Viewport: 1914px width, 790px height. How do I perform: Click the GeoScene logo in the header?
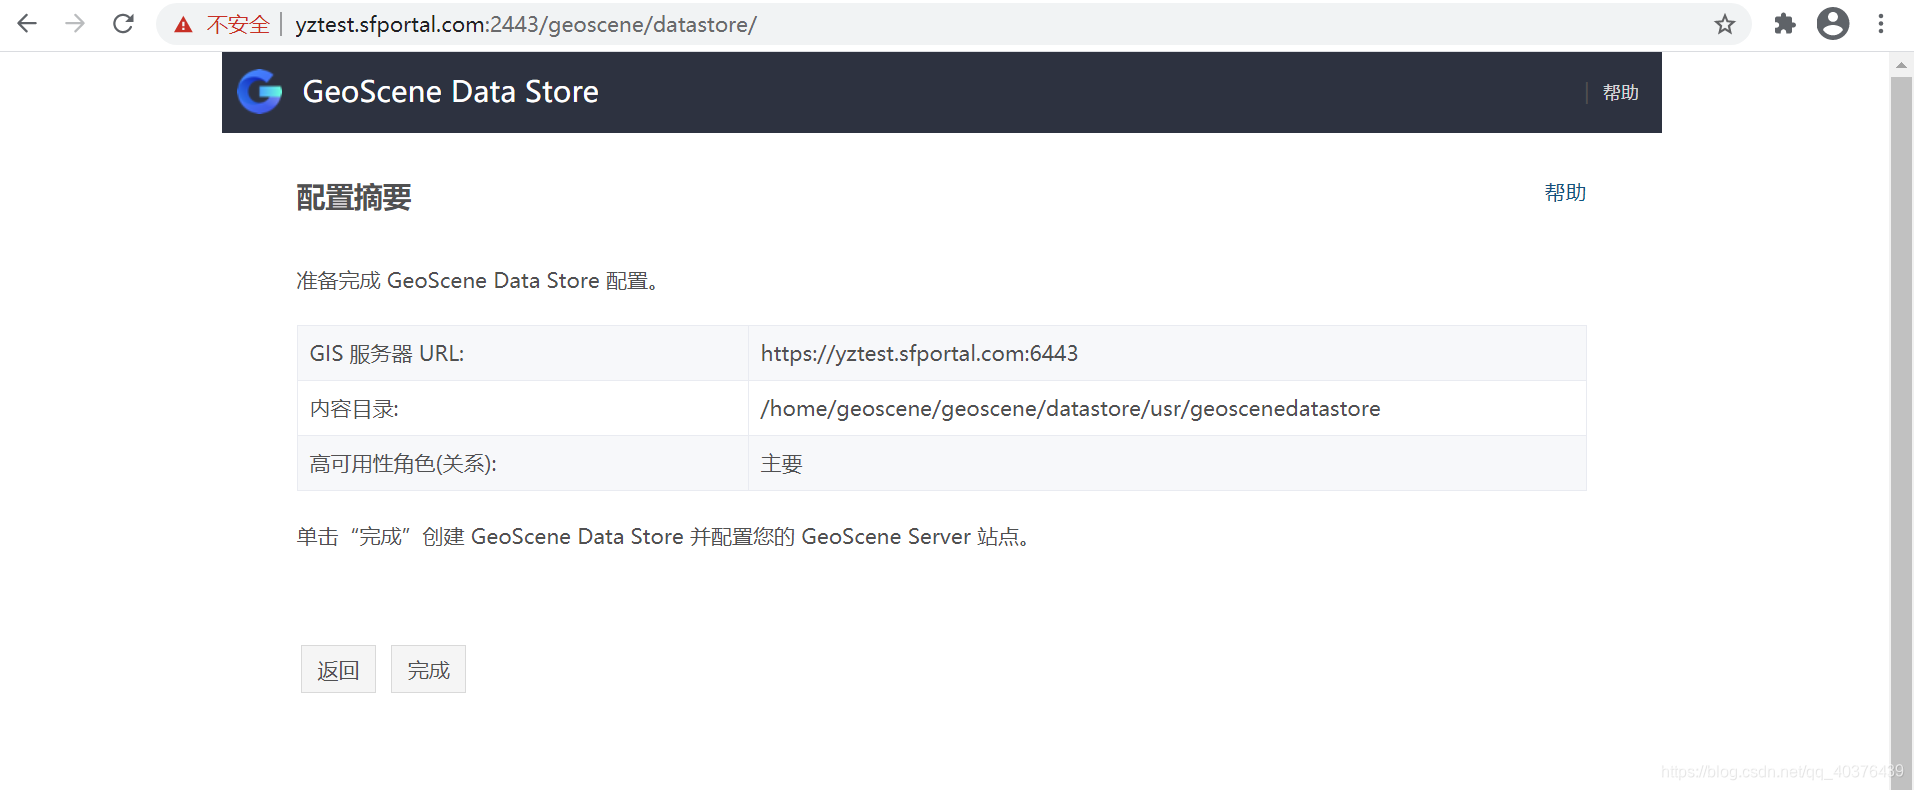point(260,92)
